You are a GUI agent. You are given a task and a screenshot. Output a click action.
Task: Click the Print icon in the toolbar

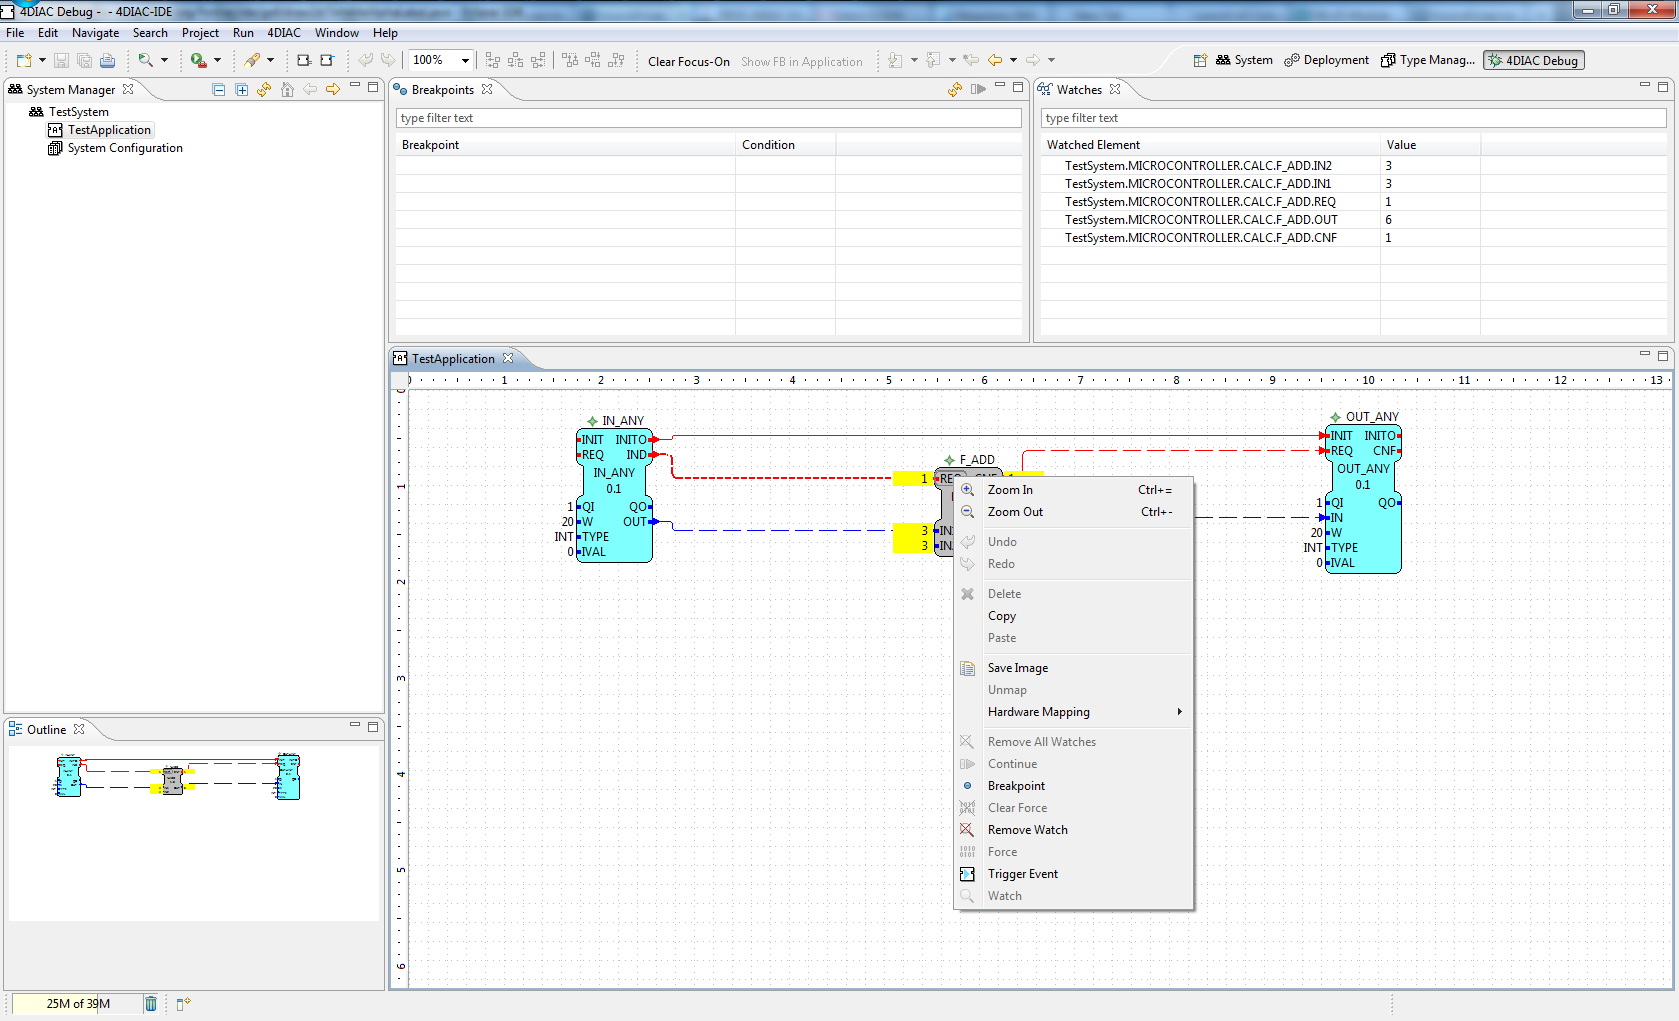tap(108, 61)
